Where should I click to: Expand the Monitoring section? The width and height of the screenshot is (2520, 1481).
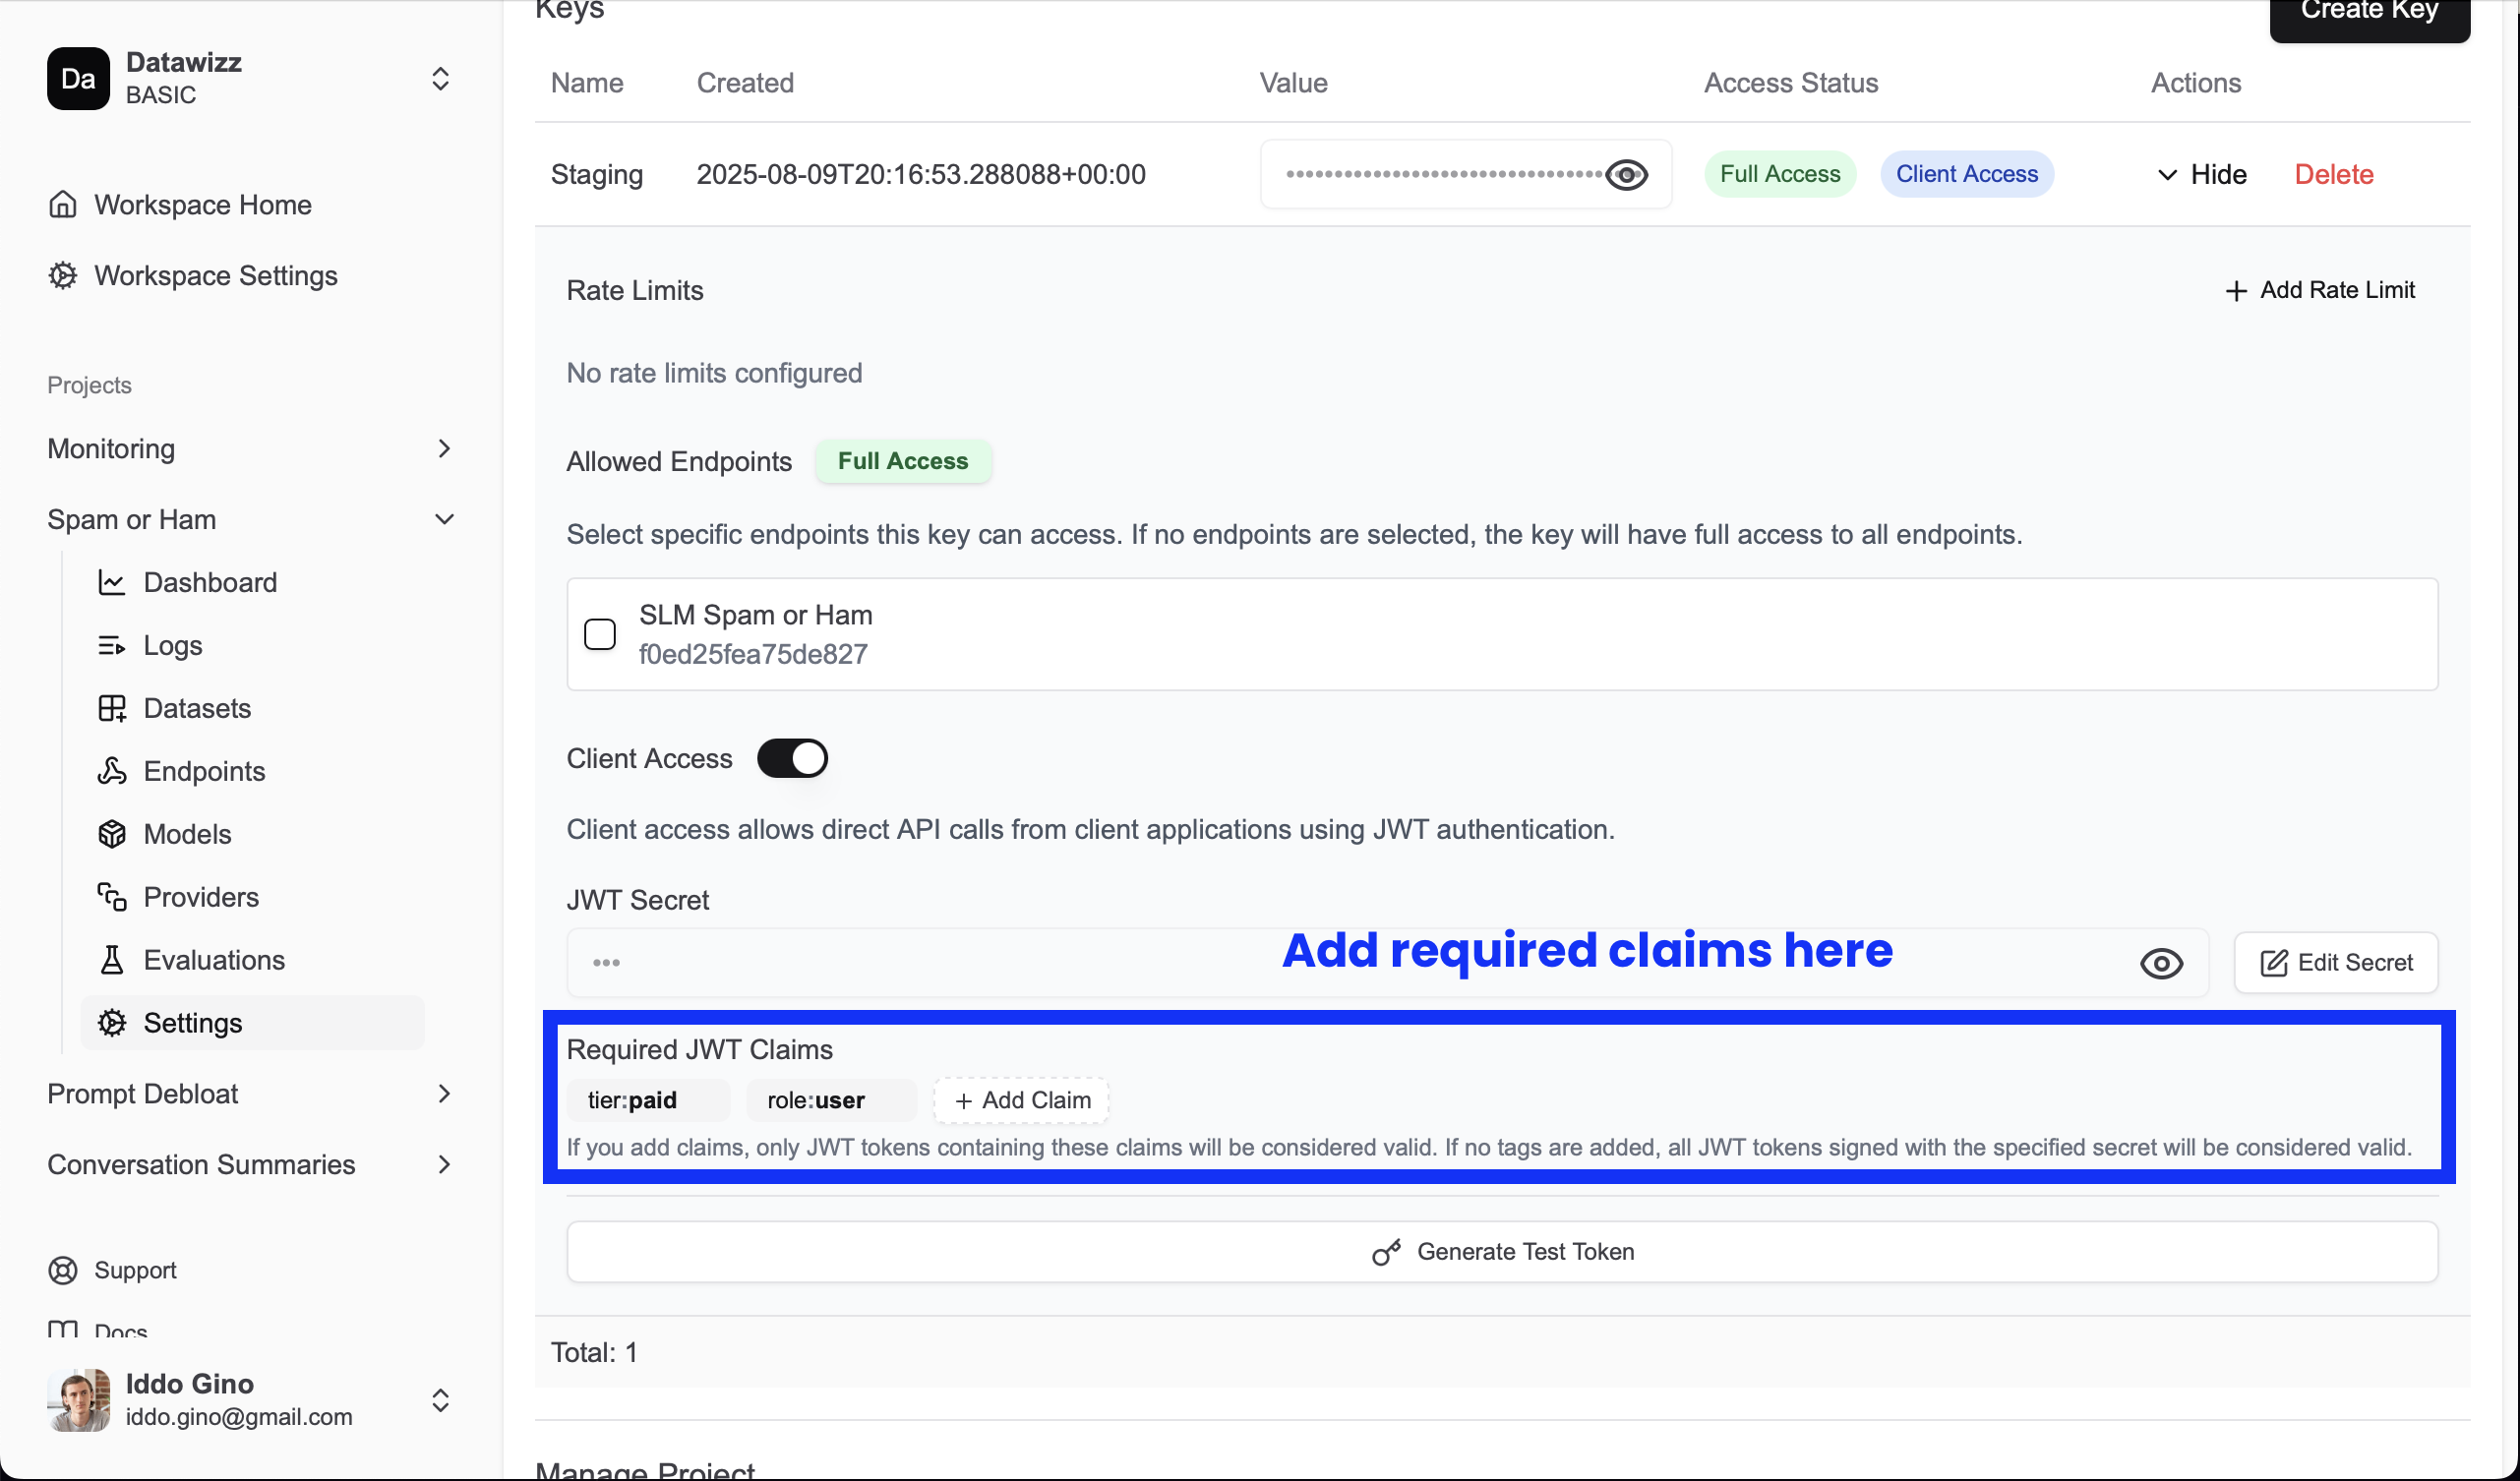point(445,448)
